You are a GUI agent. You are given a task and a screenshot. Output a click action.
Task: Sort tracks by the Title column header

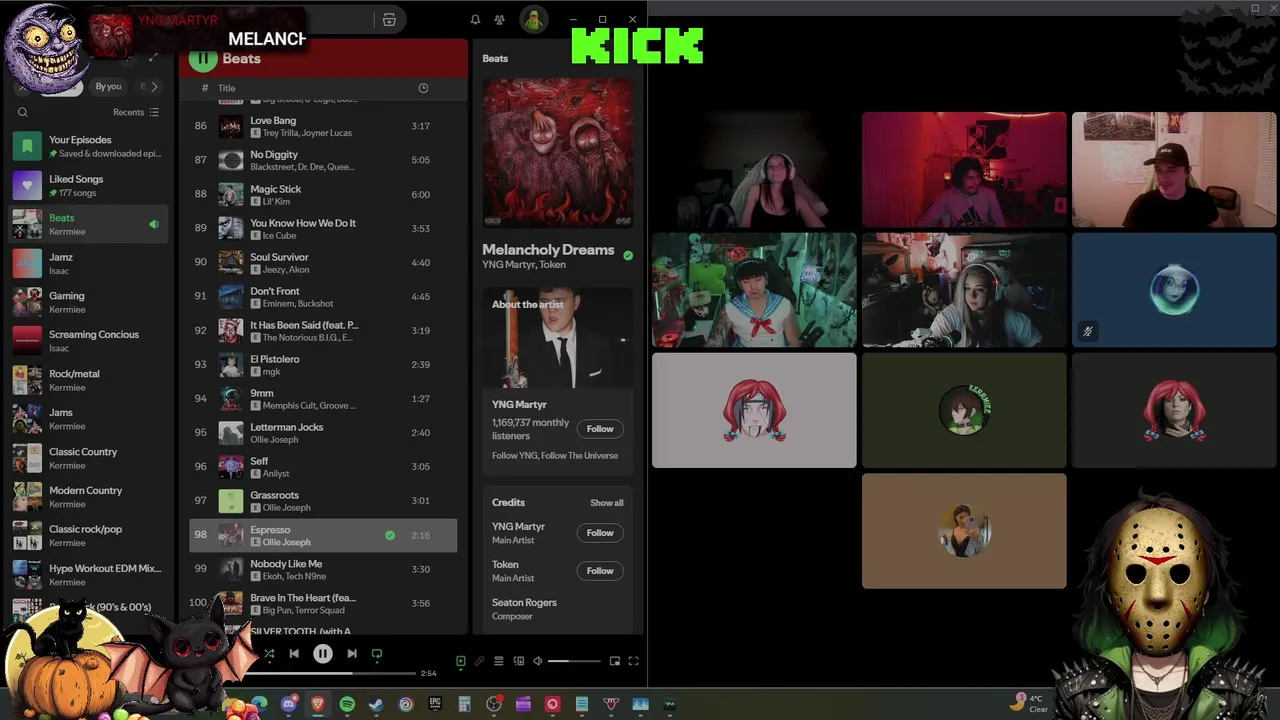coord(227,88)
